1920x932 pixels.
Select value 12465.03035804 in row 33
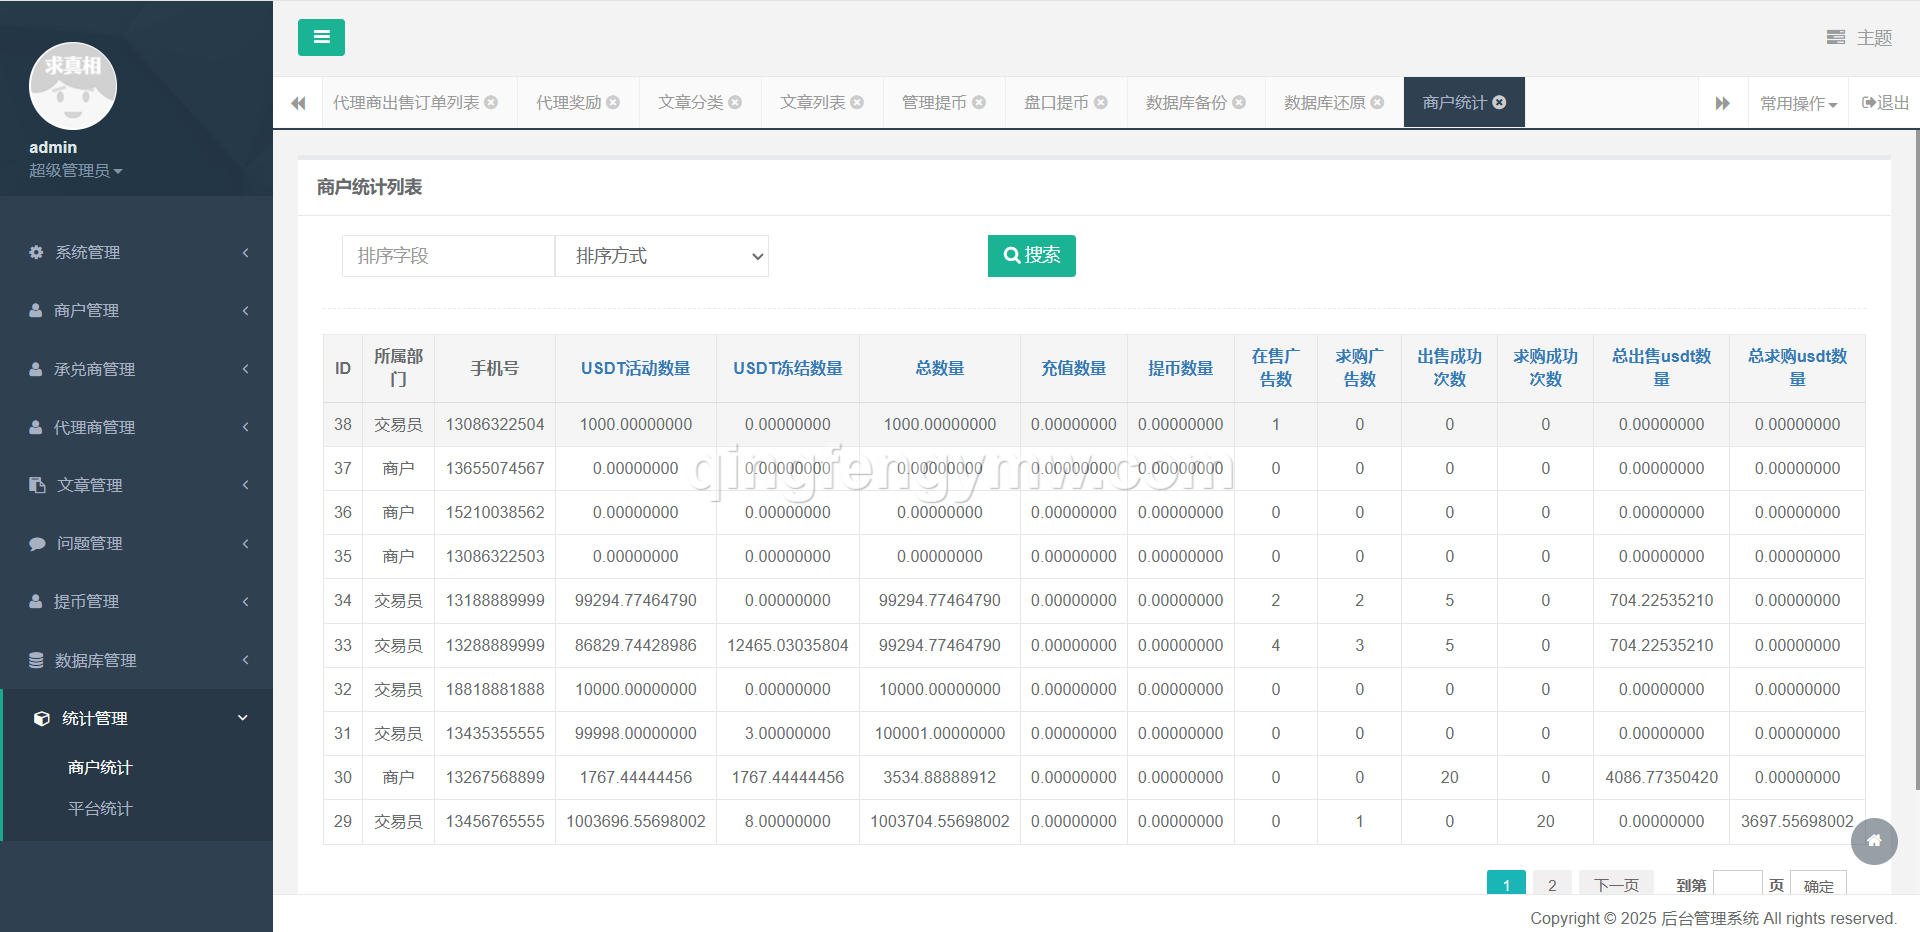[x=788, y=645]
